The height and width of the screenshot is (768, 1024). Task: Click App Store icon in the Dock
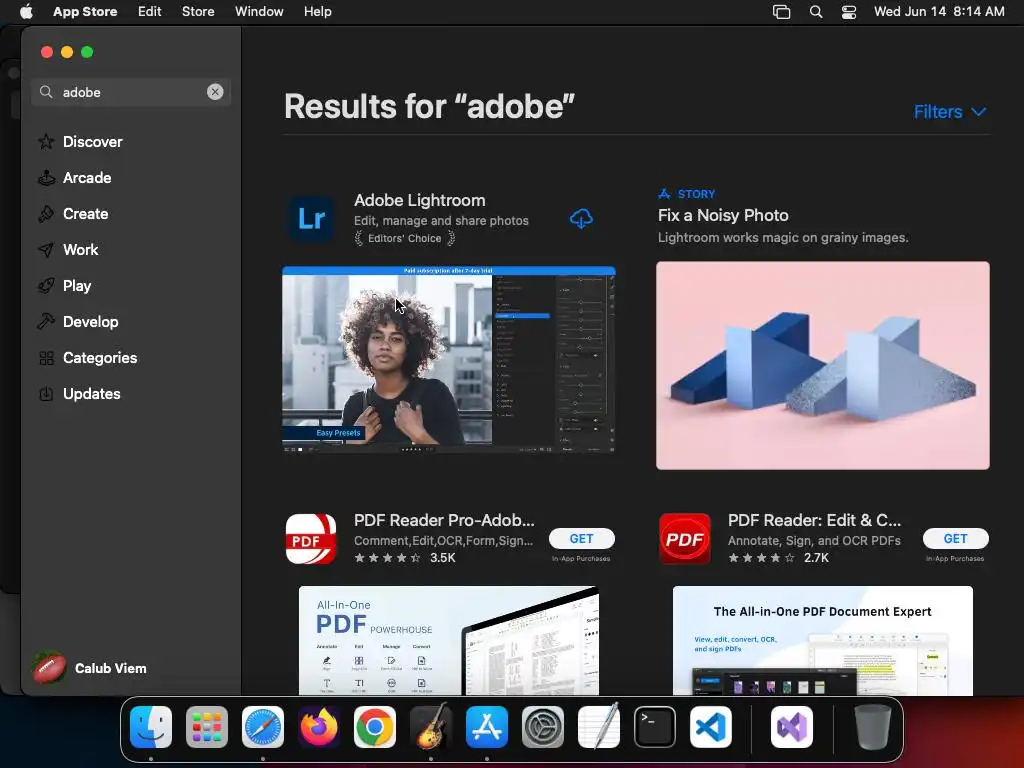coord(487,727)
